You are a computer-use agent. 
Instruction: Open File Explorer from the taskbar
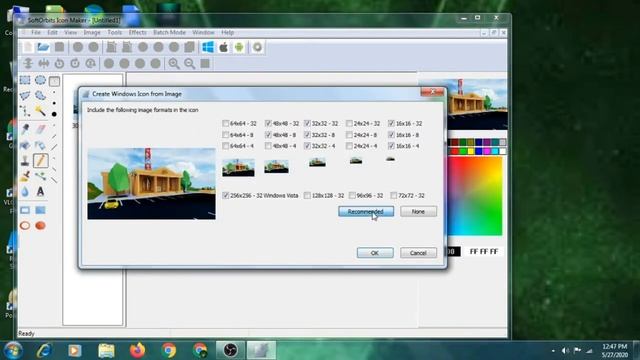click(106, 351)
